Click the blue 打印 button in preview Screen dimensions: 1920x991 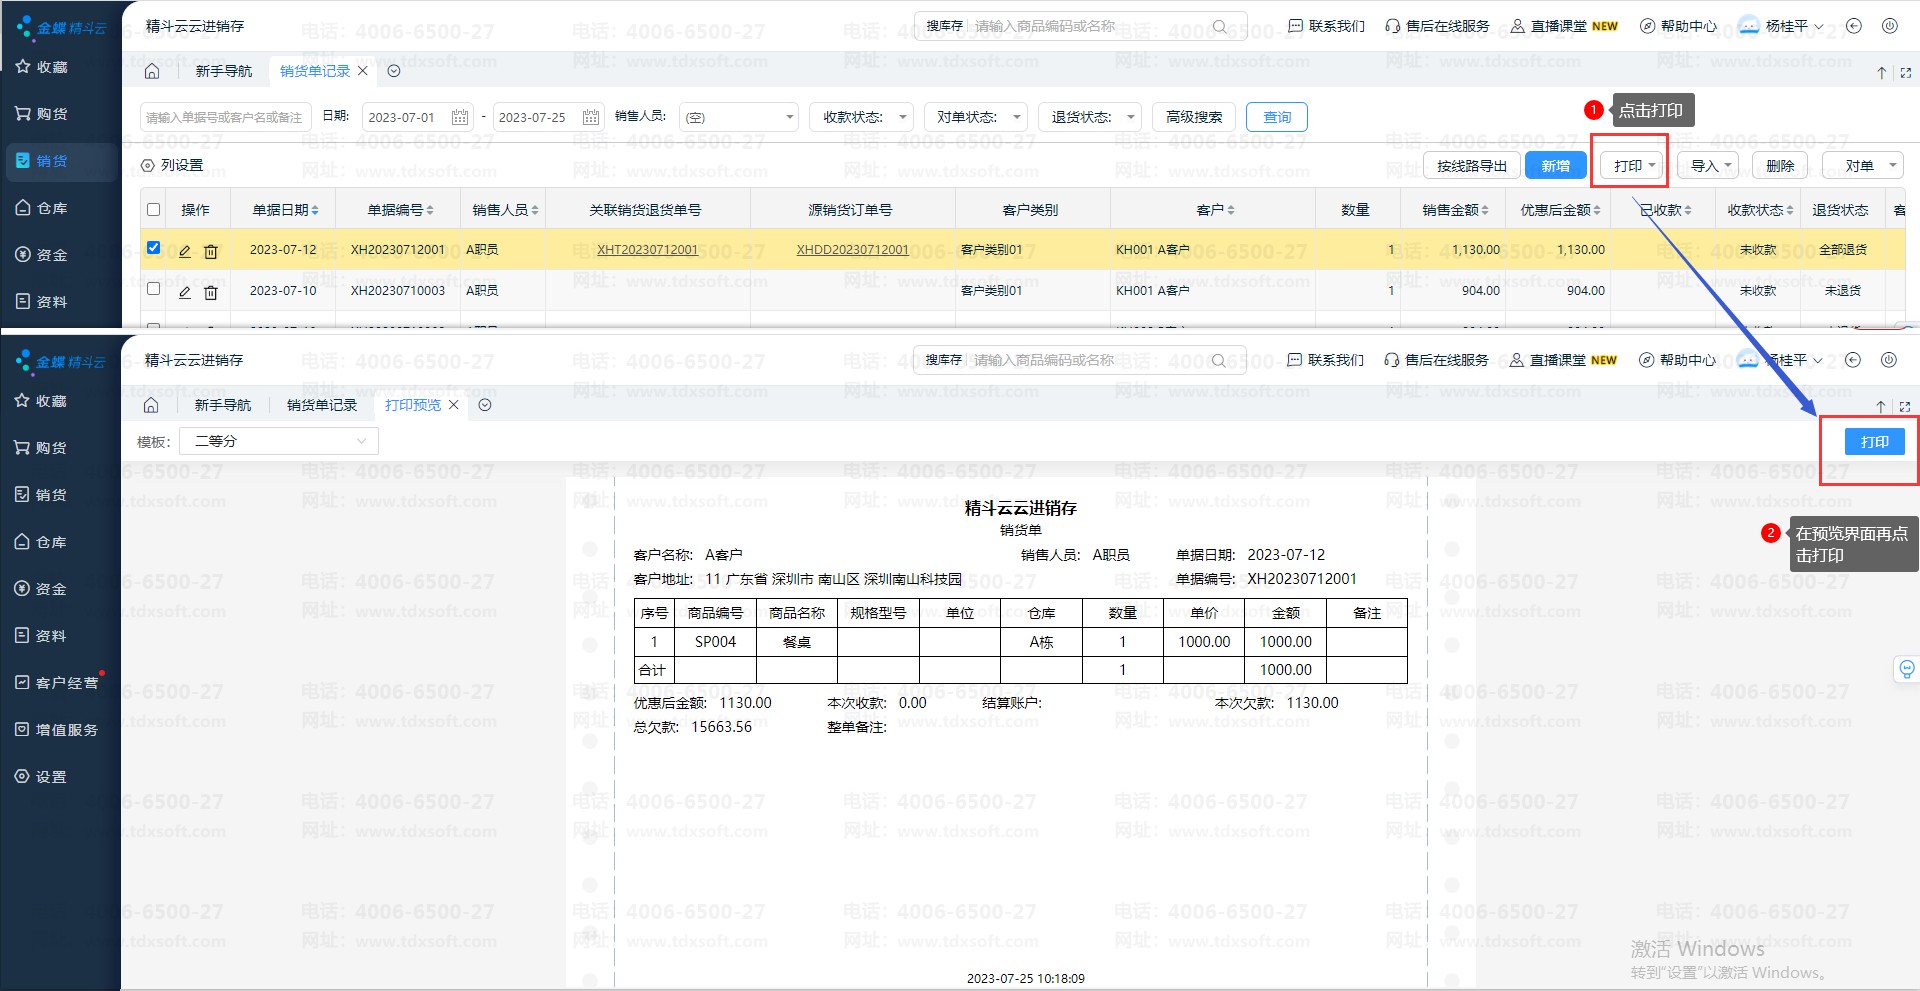coord(1874,442)
